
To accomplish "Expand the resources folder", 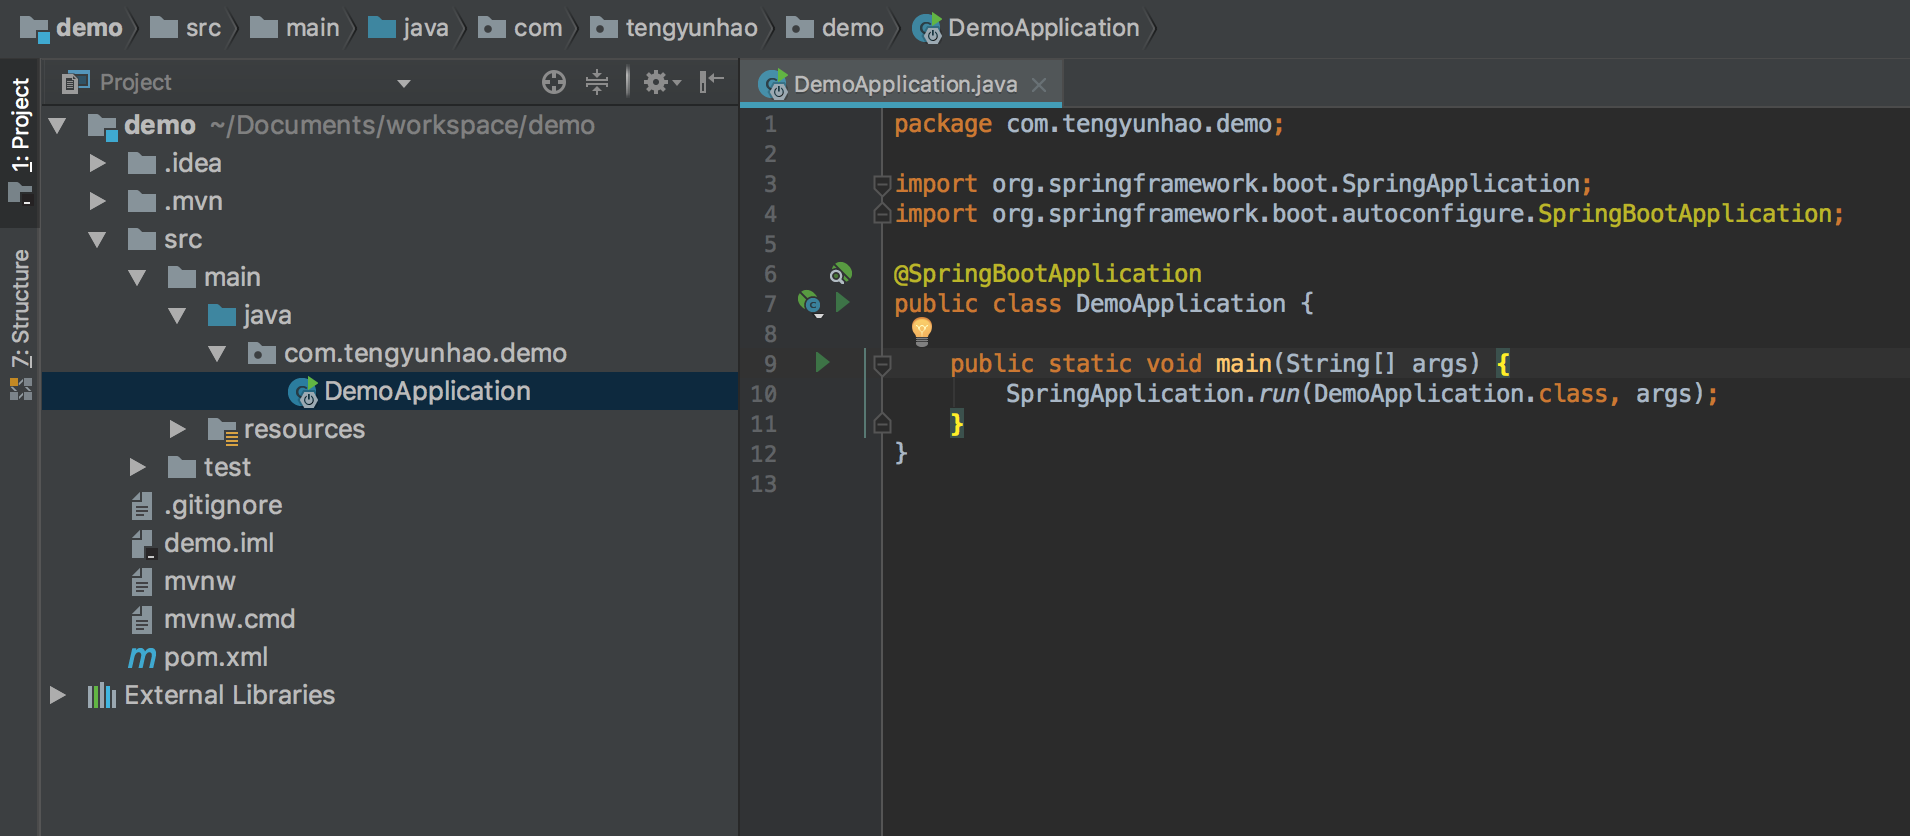I will click(178, 429).
